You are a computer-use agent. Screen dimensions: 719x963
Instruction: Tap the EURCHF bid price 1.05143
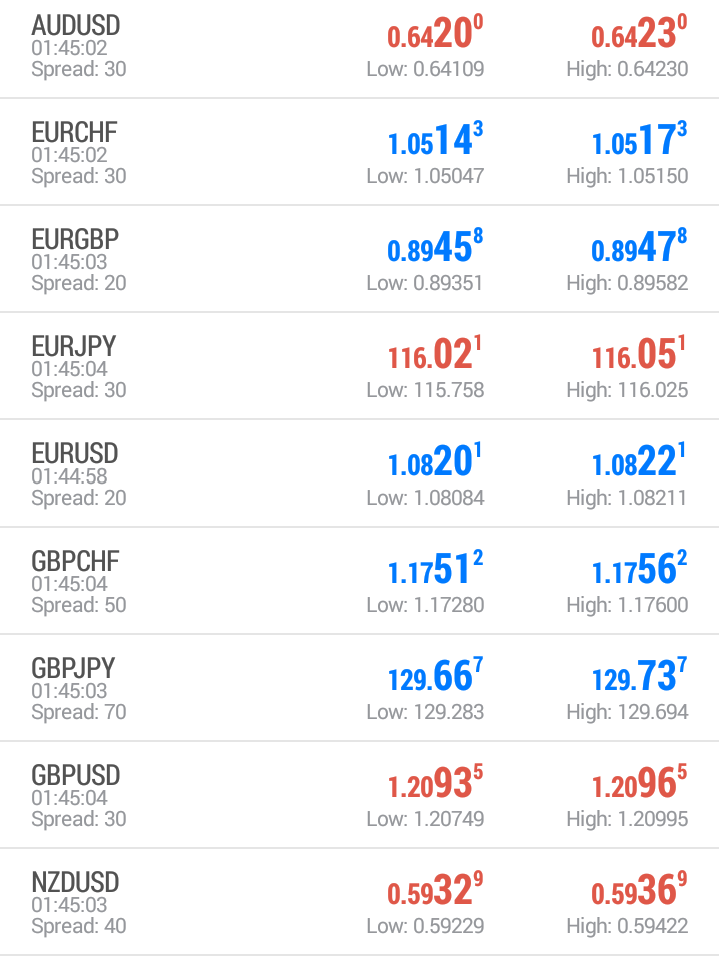435,140
